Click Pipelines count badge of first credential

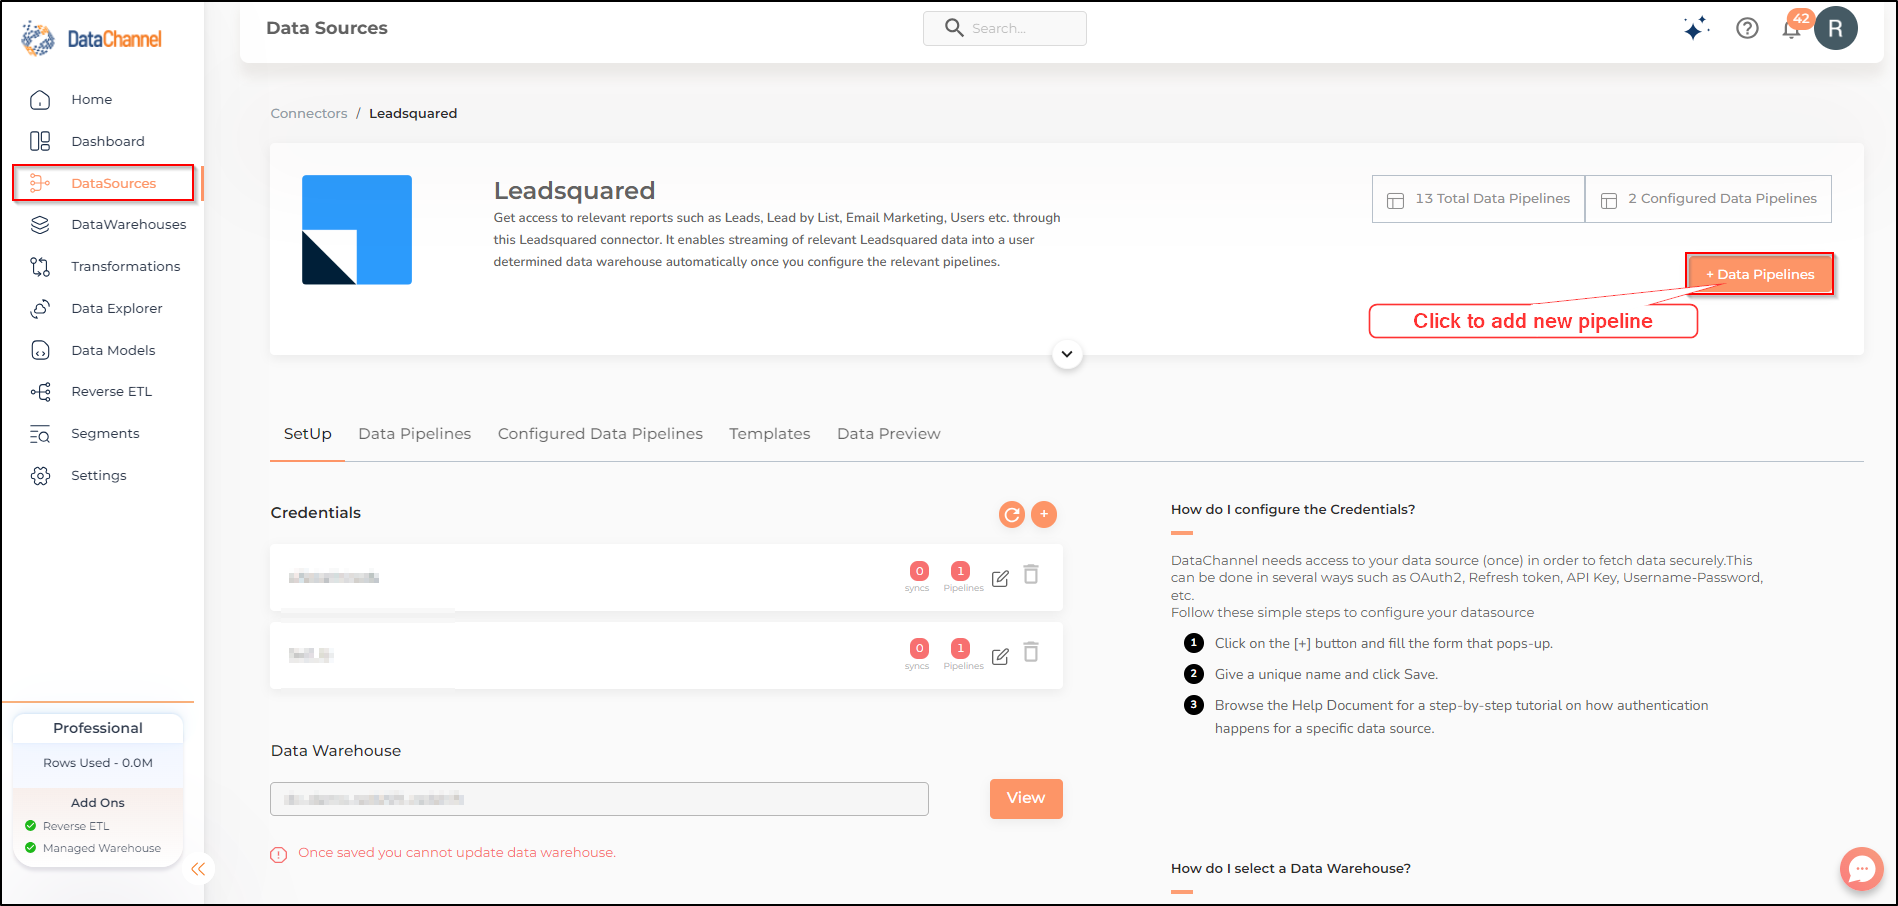click(960, 571)
